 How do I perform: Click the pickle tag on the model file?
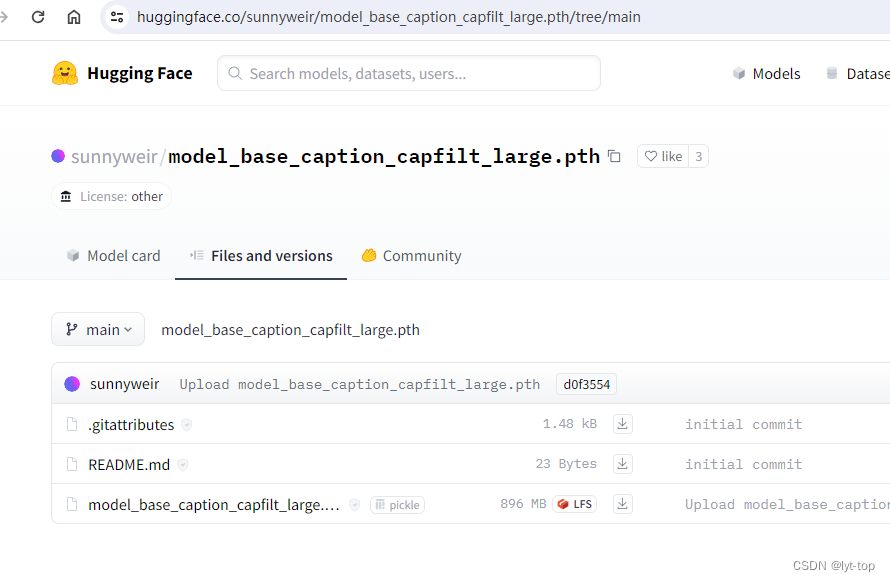397,505
